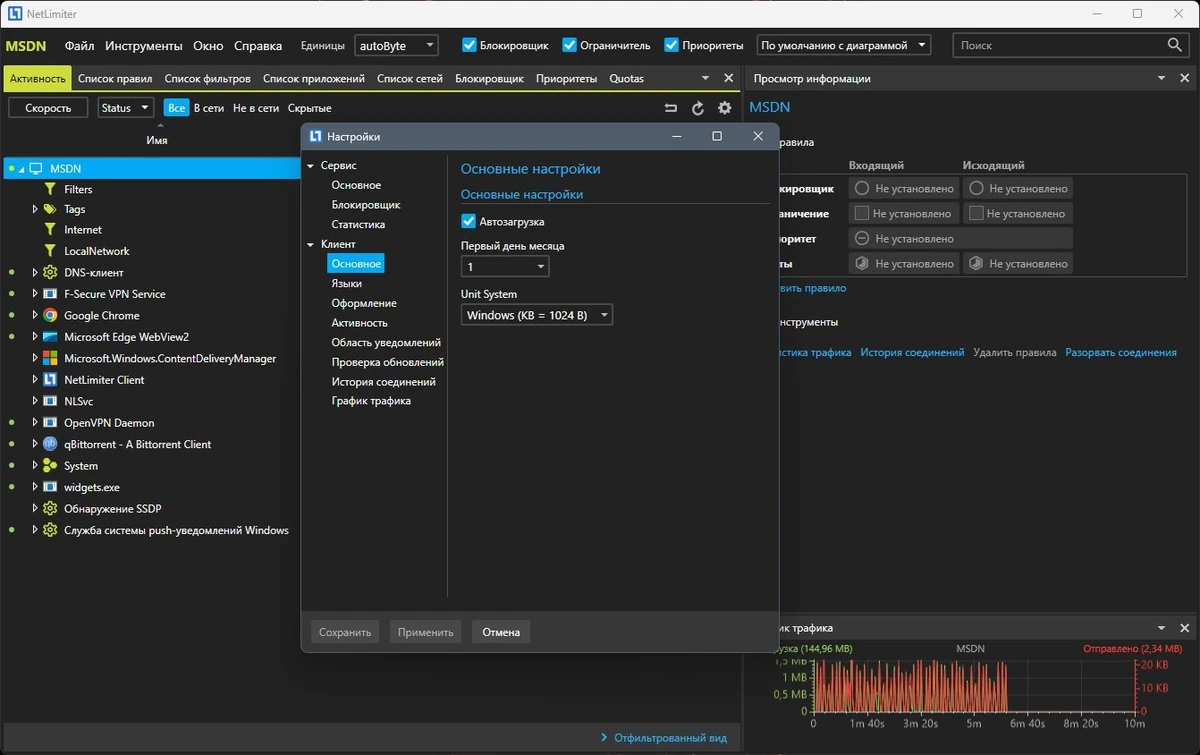The height and width of the screenshot is (755, 1200).
Task: Click the Применить button
Action: (x=426, y=632)
